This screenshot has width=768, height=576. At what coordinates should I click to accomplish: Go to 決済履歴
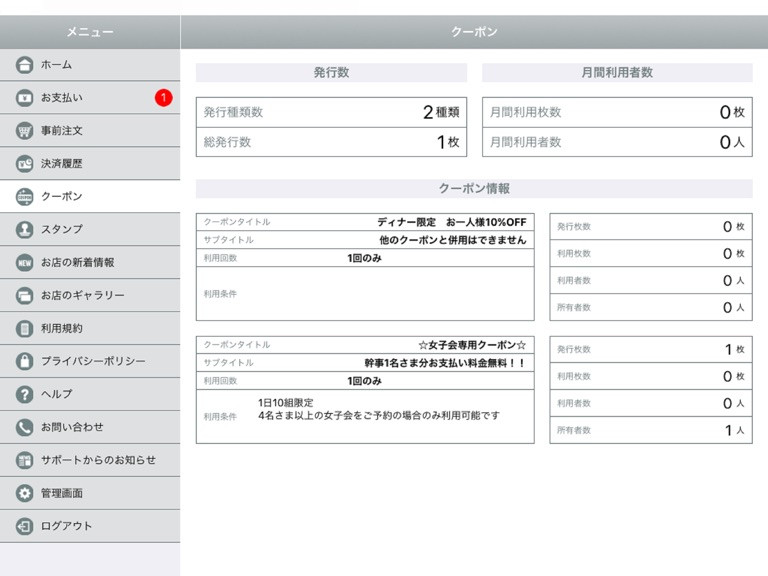[x=90, y=164]
